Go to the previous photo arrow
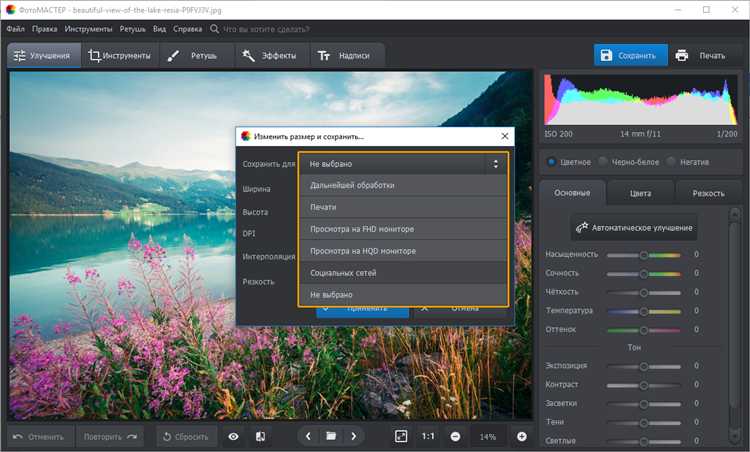Image resolution: width=750 pixels, height=452 pixels. [308, 436]
